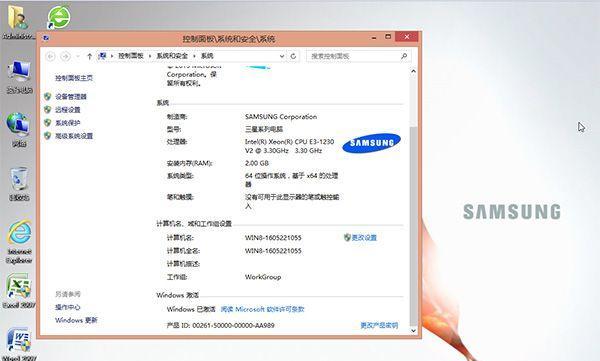This screenshot has height=361, width=600.
Task: Open the Network desktop icon
Action: pos(18,129)
